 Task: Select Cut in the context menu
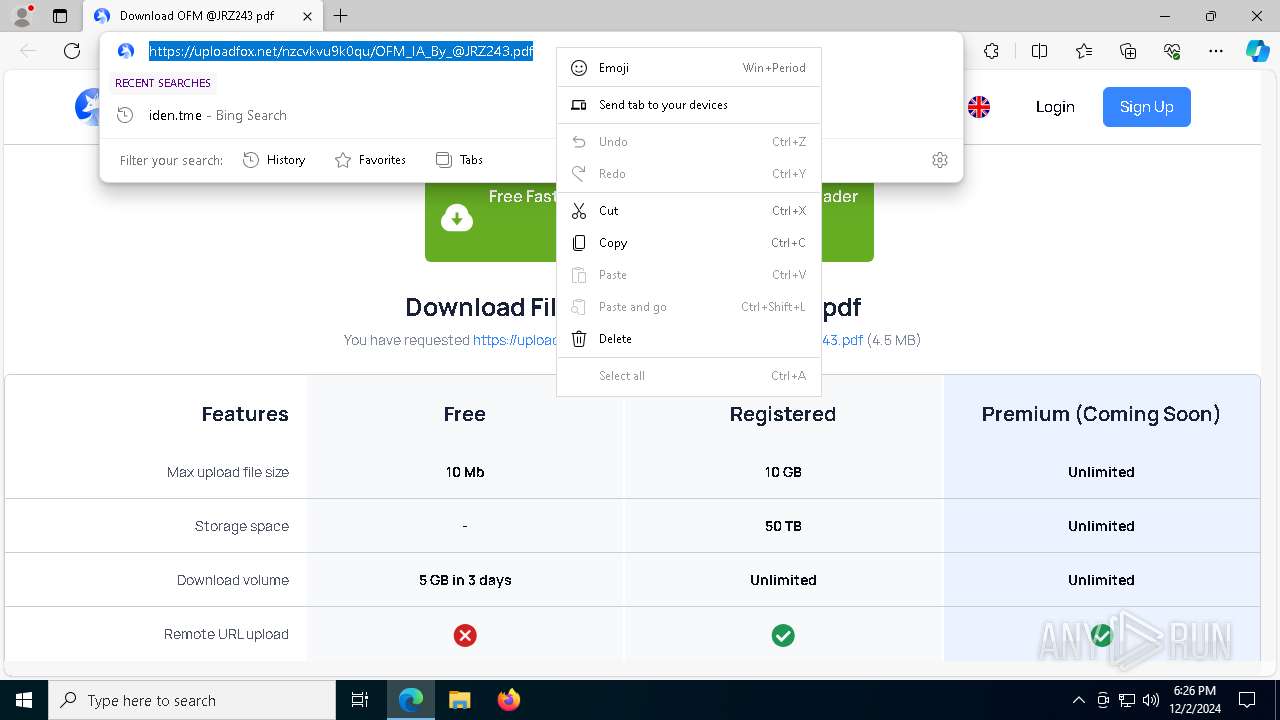(688, 211)
